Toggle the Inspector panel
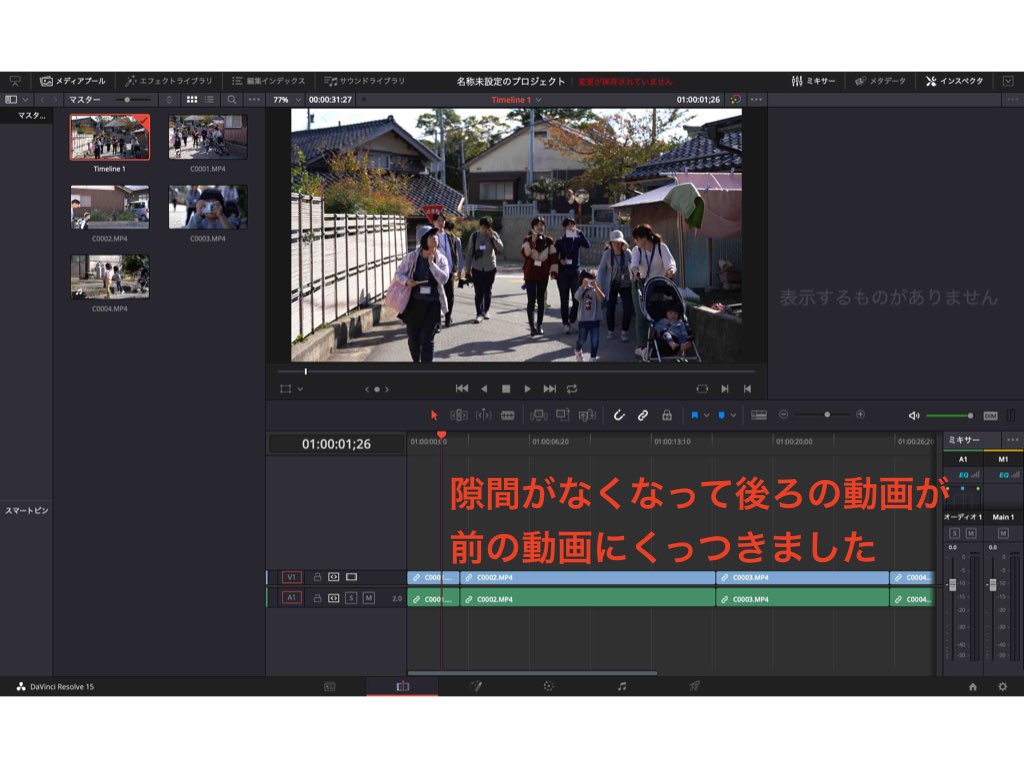 (954, 81)
